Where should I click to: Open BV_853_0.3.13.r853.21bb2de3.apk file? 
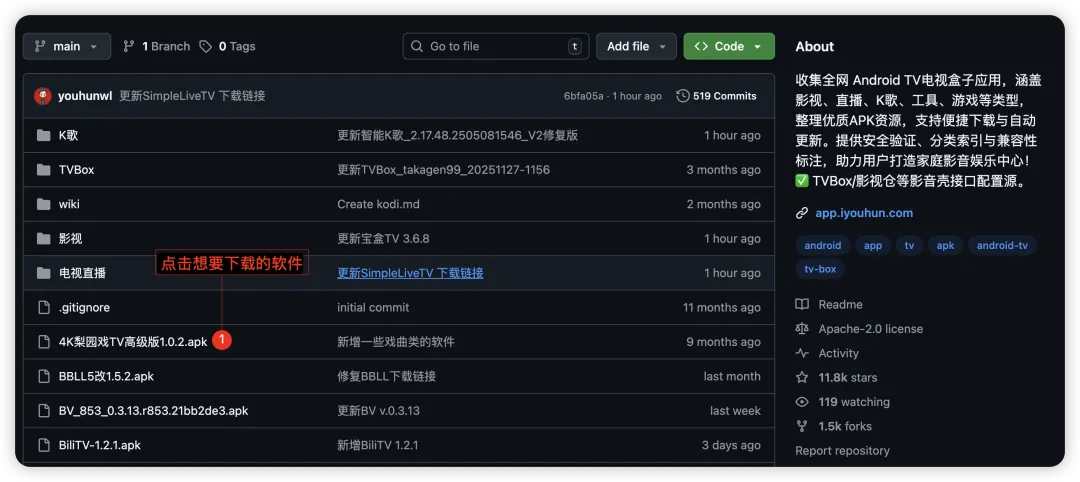tap(154, 411)
